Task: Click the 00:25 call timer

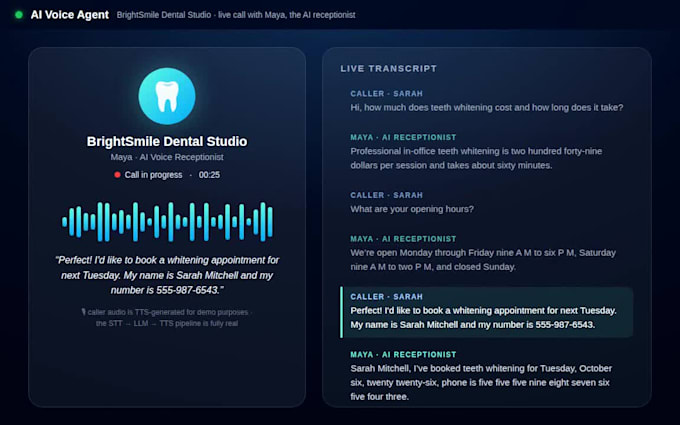Action: pos(209,175)
